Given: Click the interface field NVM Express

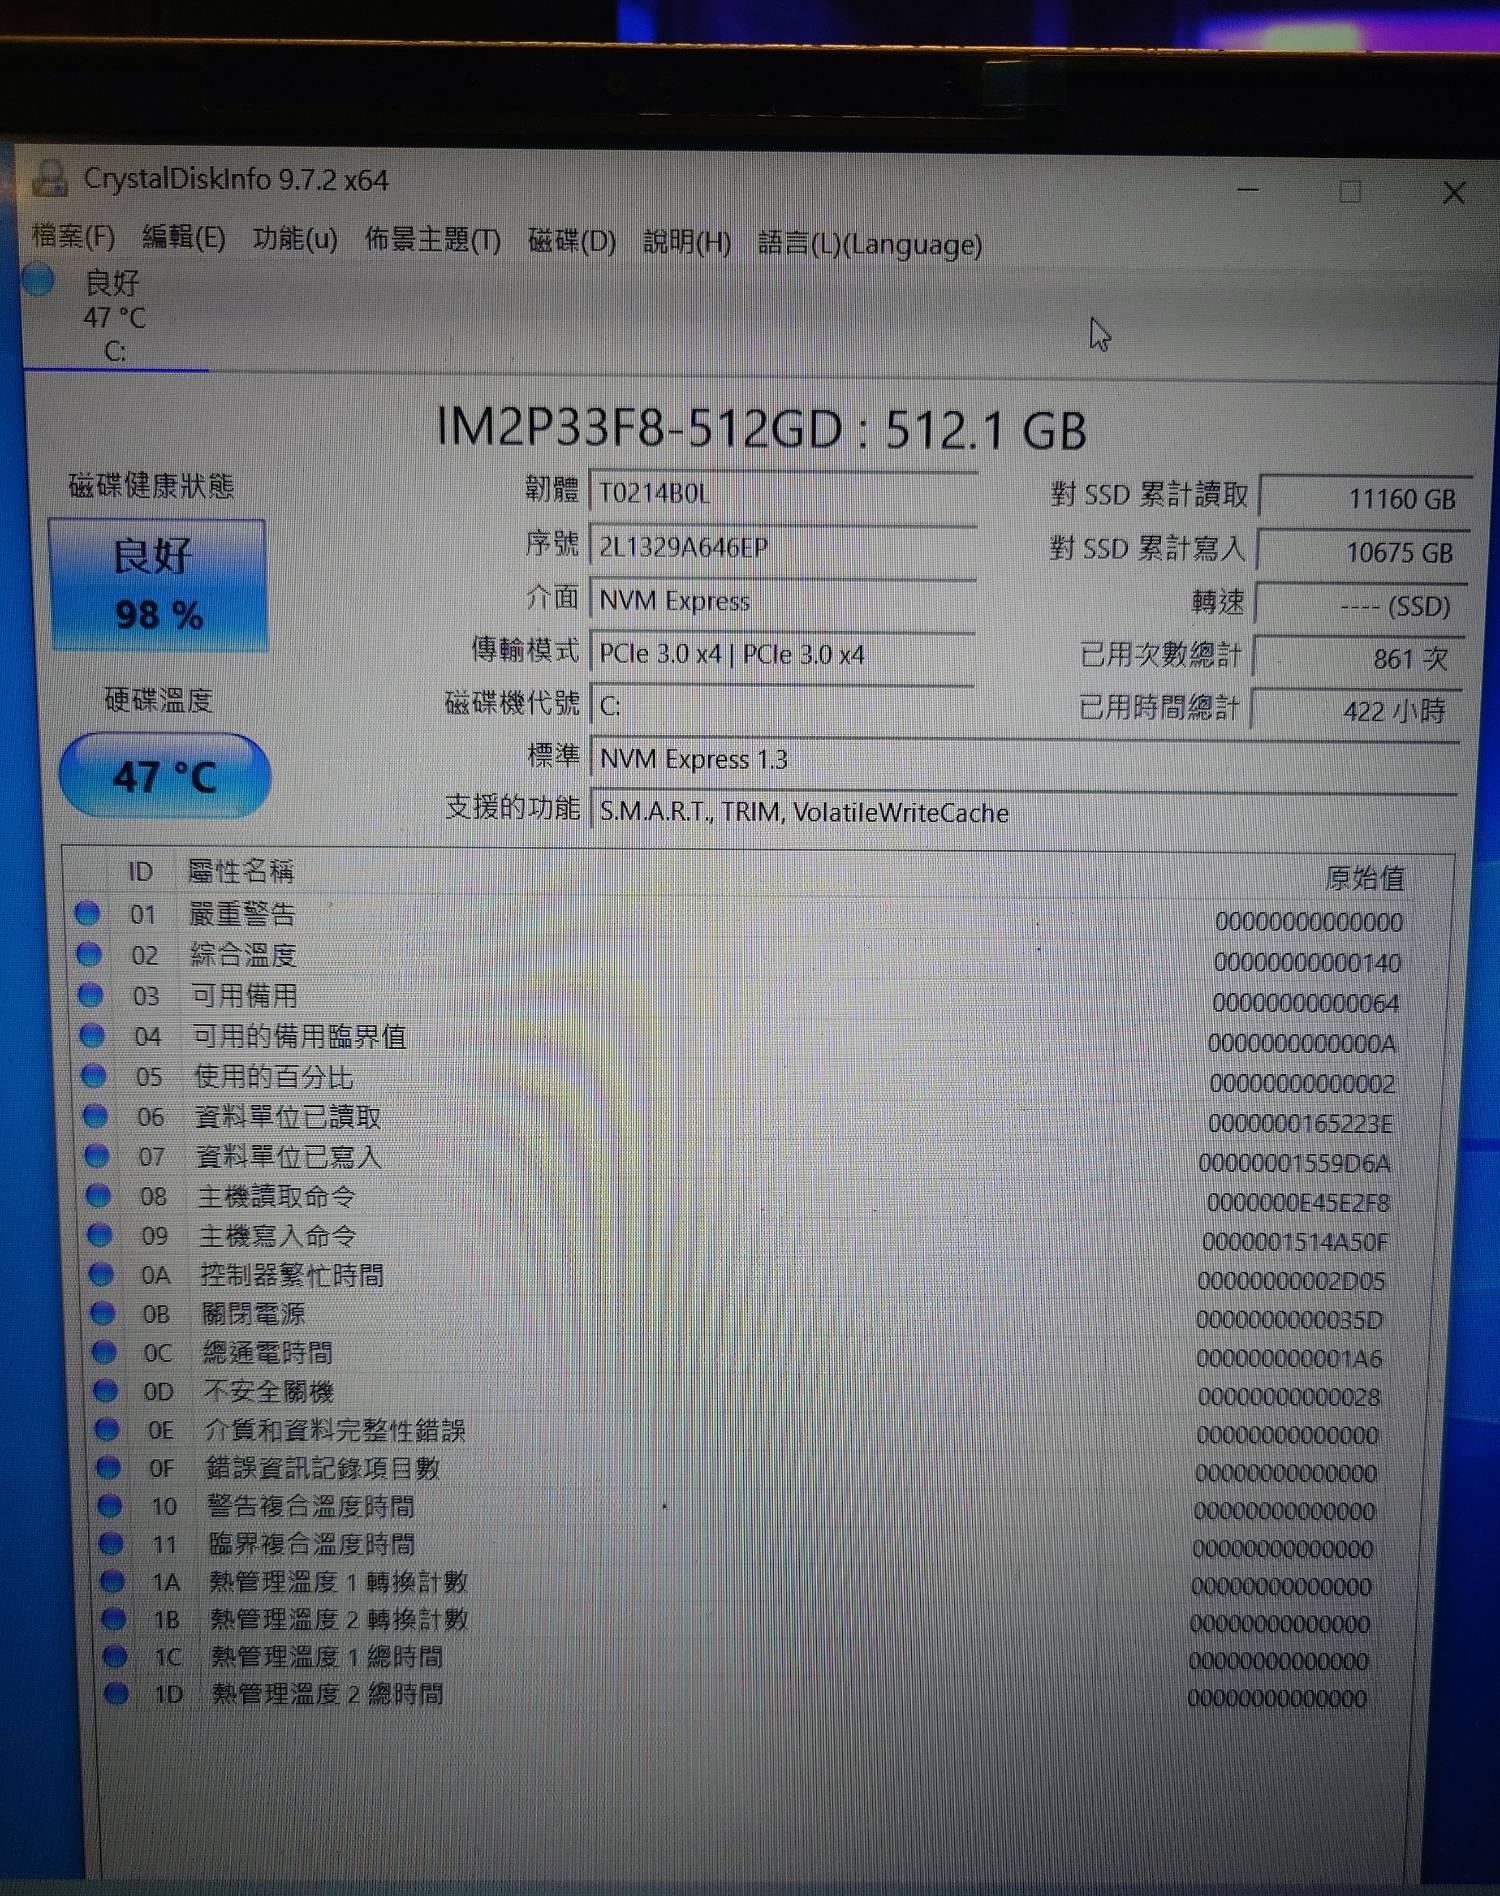Looking at the screenshot, I should pos(782,600).
